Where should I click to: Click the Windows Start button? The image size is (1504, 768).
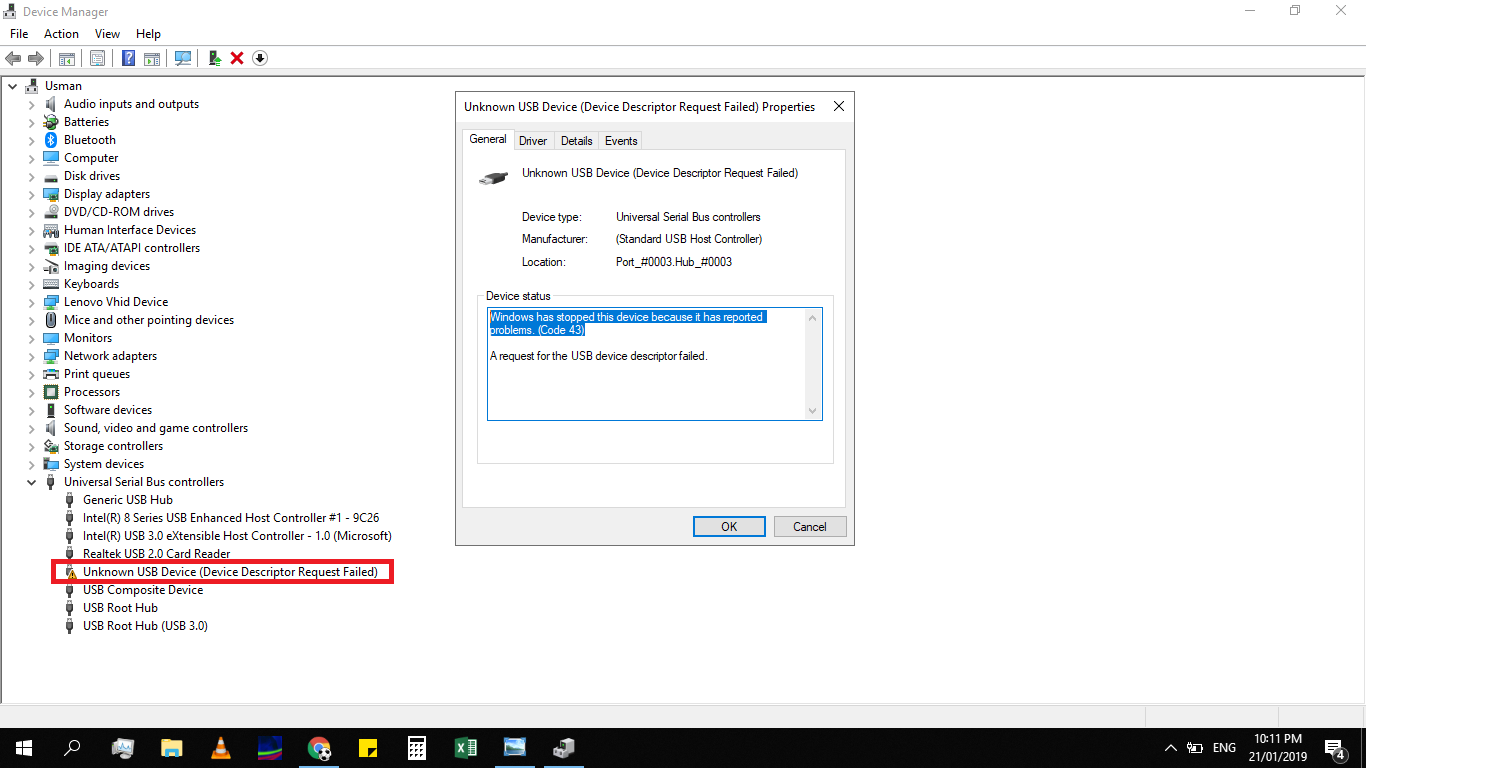click(24, 747)
